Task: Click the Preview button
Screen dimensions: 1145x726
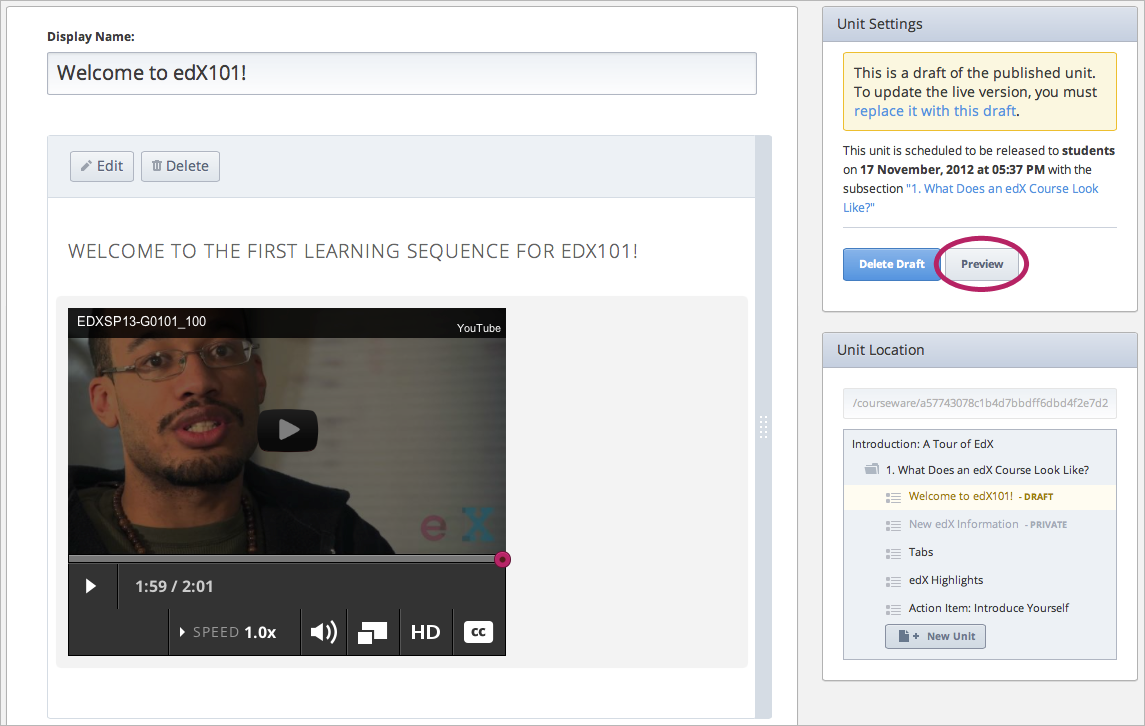Action: [x=982, y=264]
